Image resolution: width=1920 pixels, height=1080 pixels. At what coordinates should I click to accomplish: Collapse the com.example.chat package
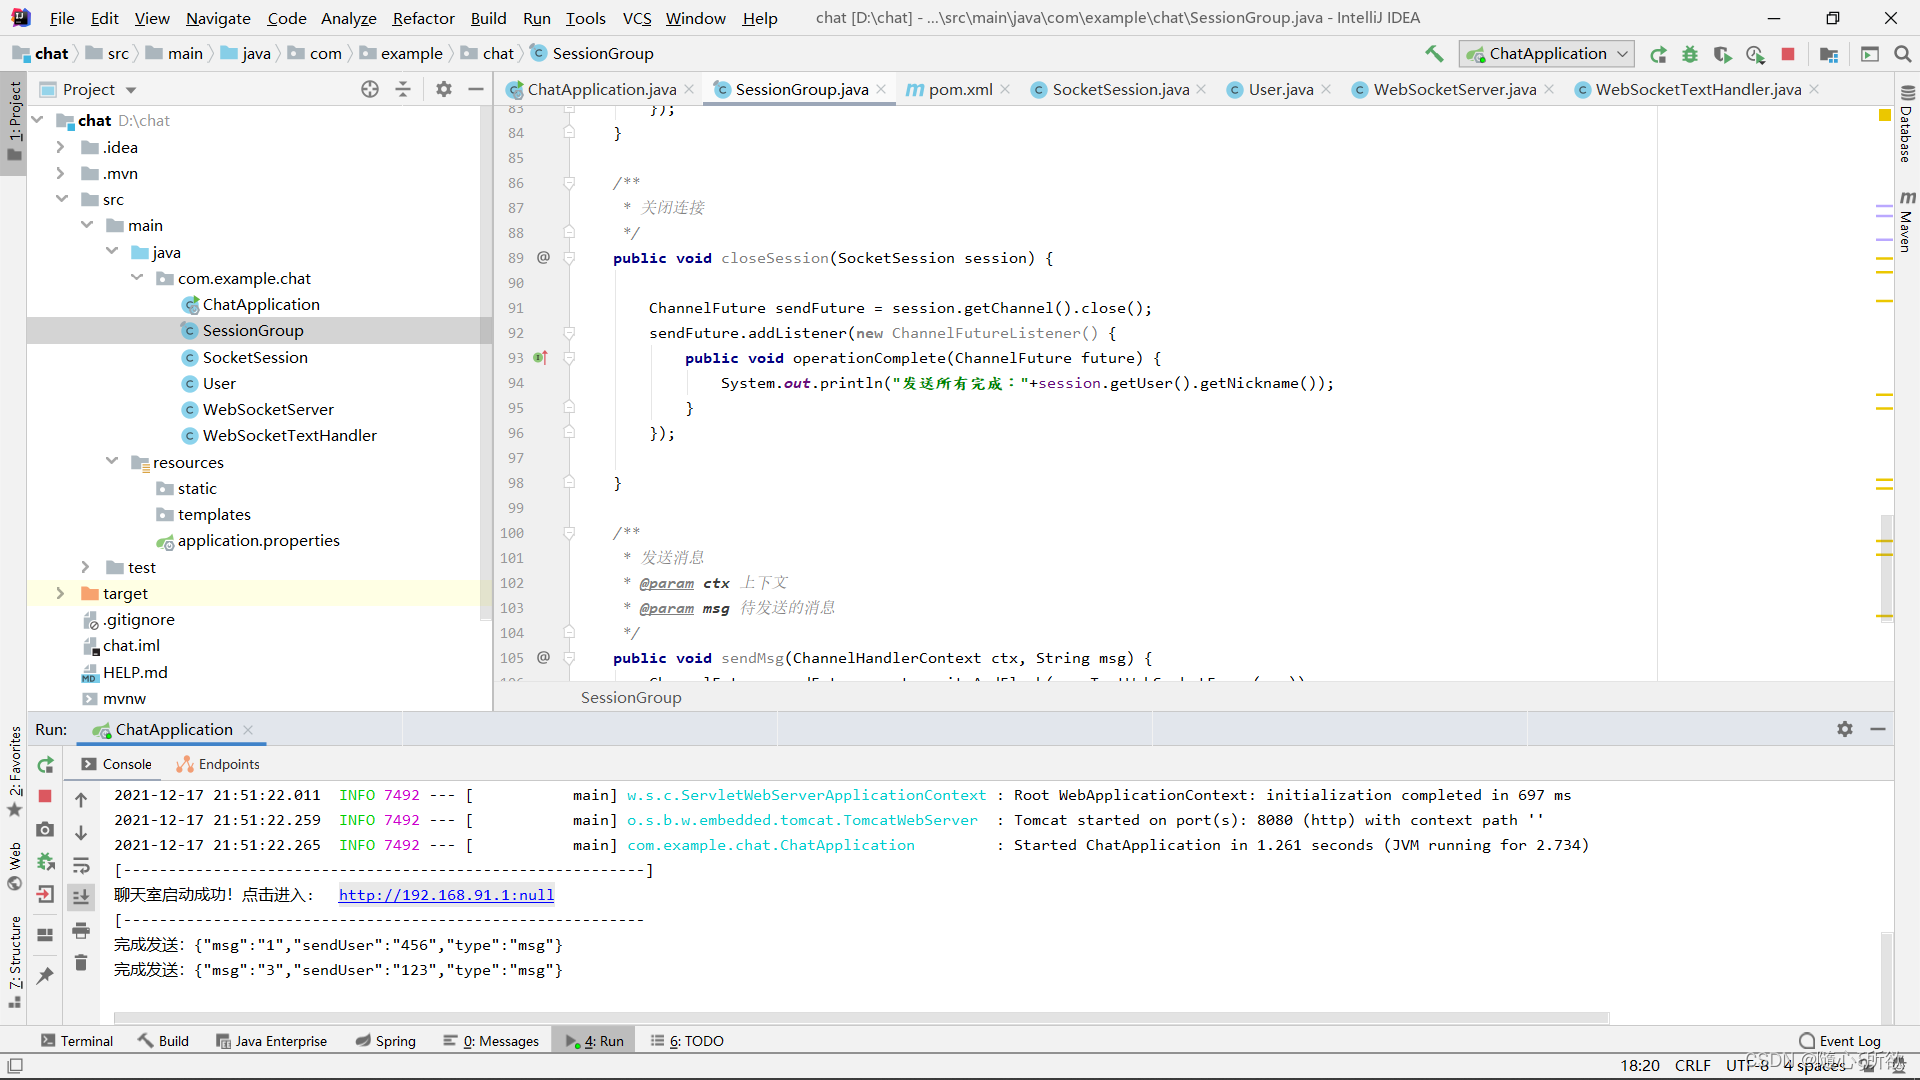pyautogui.click(x=136, y=278)
